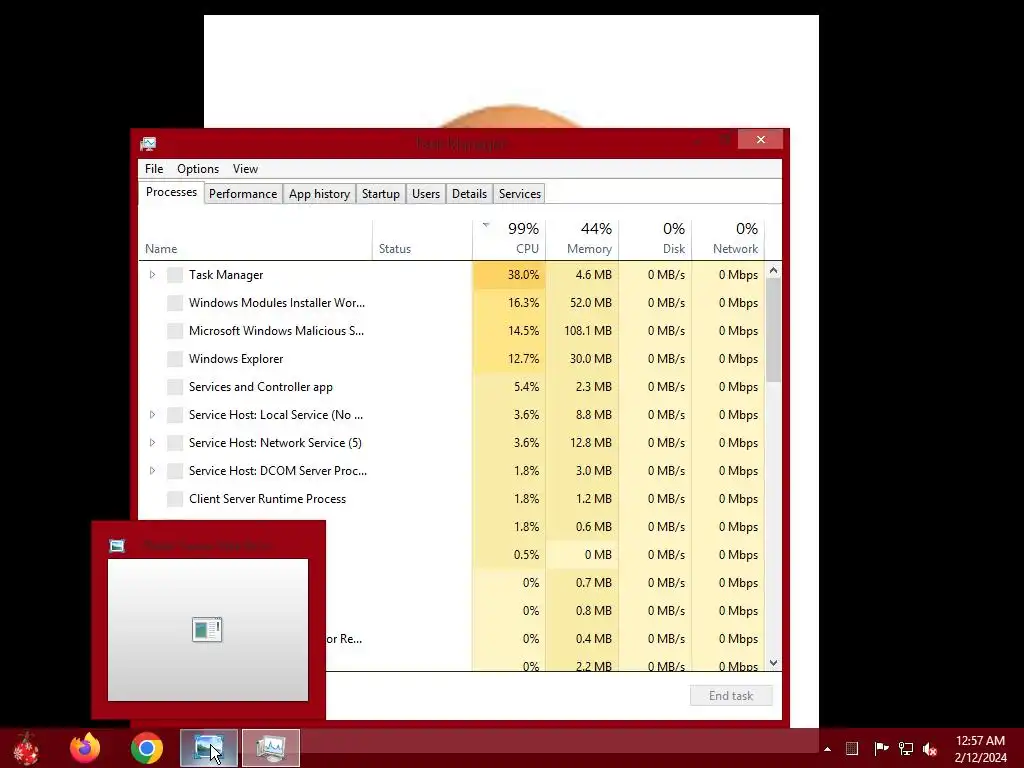Select the Windows Explorer process row
Screen dimensions: 1024x768
452,359
